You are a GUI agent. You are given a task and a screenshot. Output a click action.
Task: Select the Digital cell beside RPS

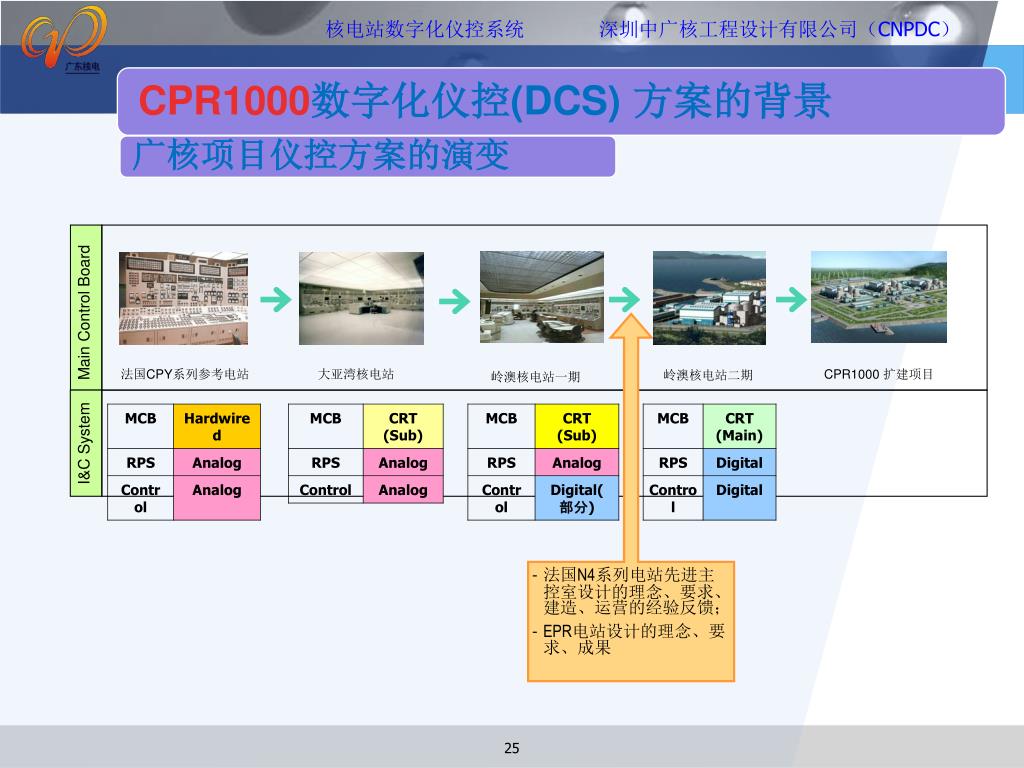click(x=739, y=462)
